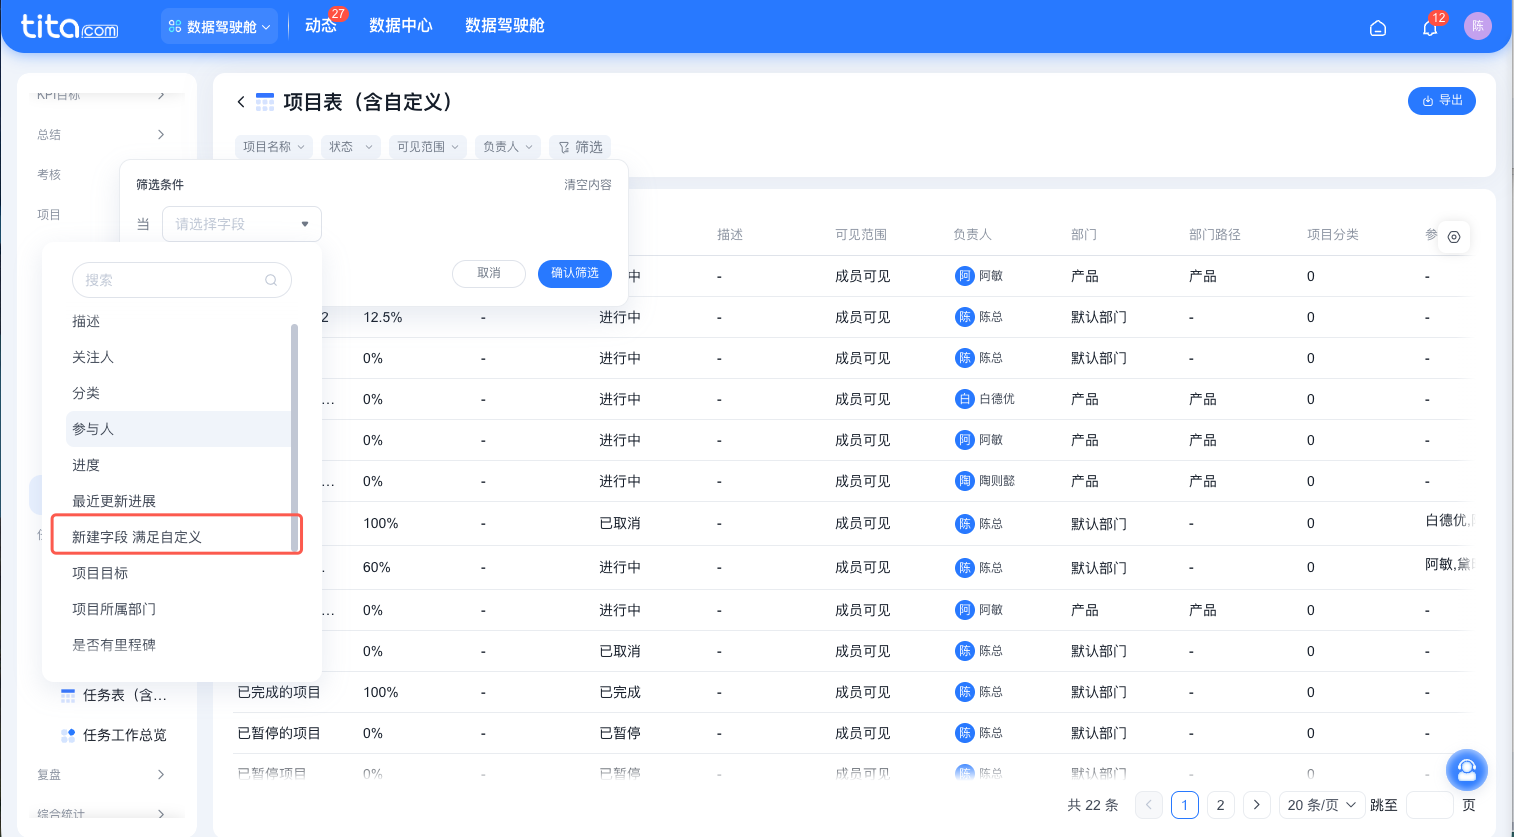Click the 跳至 page number input field
Screen dimensions: 1514x837
click(x=1430, y=805)
